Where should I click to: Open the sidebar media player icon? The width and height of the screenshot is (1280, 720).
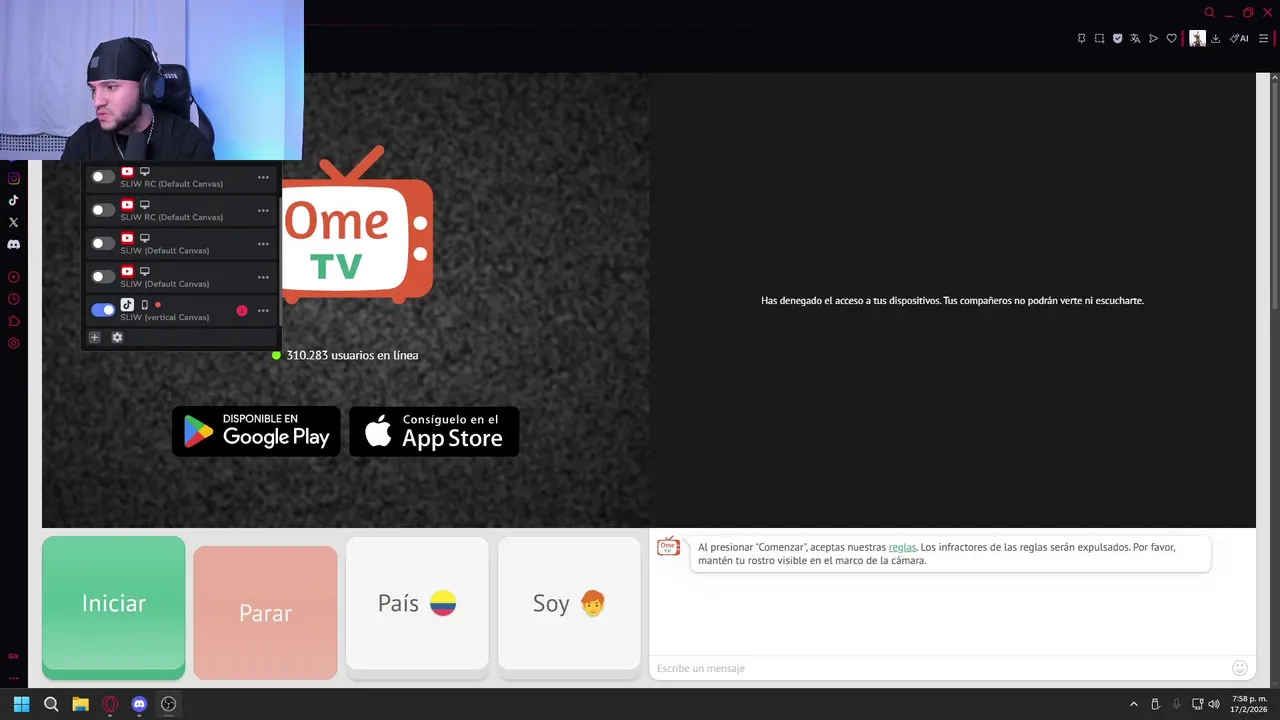click(13, 277)
